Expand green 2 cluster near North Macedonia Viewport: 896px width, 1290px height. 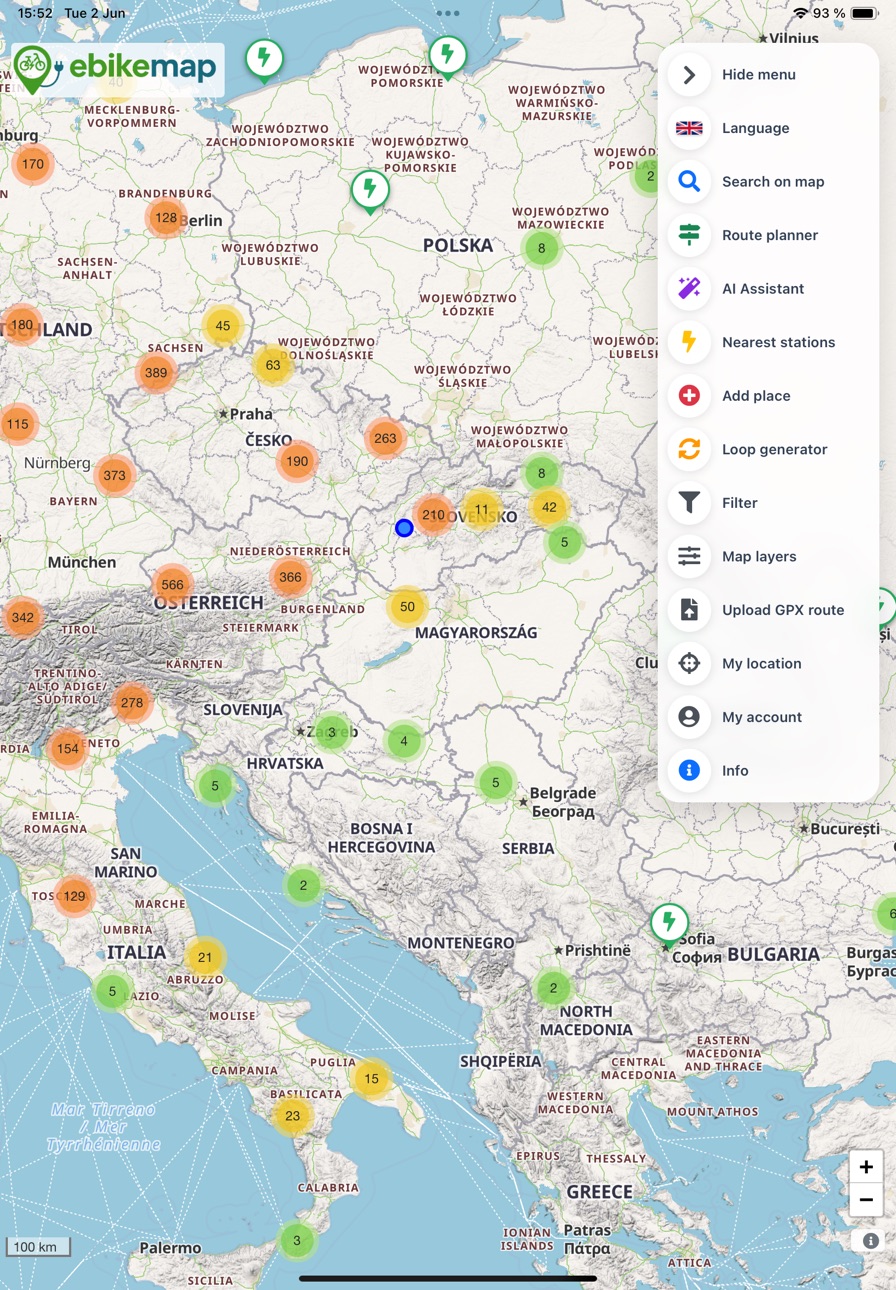(x=553, y=988)
